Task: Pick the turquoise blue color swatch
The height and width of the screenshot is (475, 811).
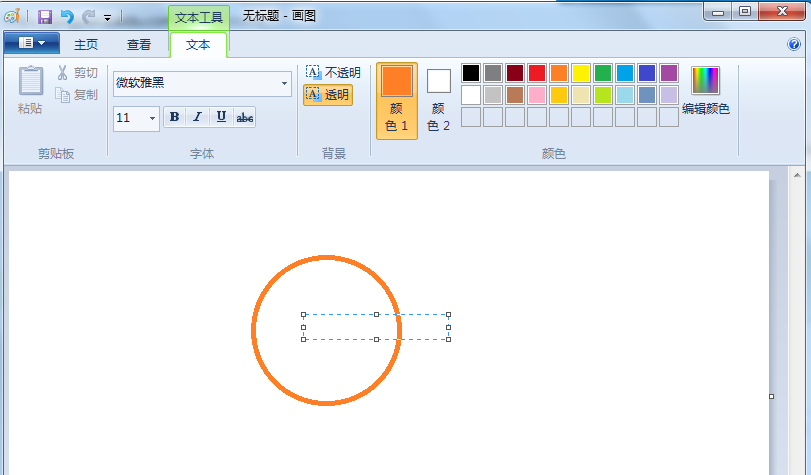Action: tap(625, 73)
